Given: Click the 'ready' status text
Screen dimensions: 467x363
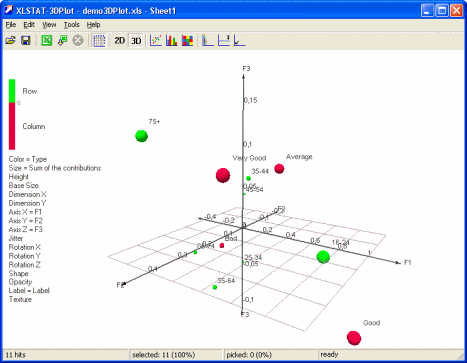Looking at the screenshot, I should (x=329, y=355).
